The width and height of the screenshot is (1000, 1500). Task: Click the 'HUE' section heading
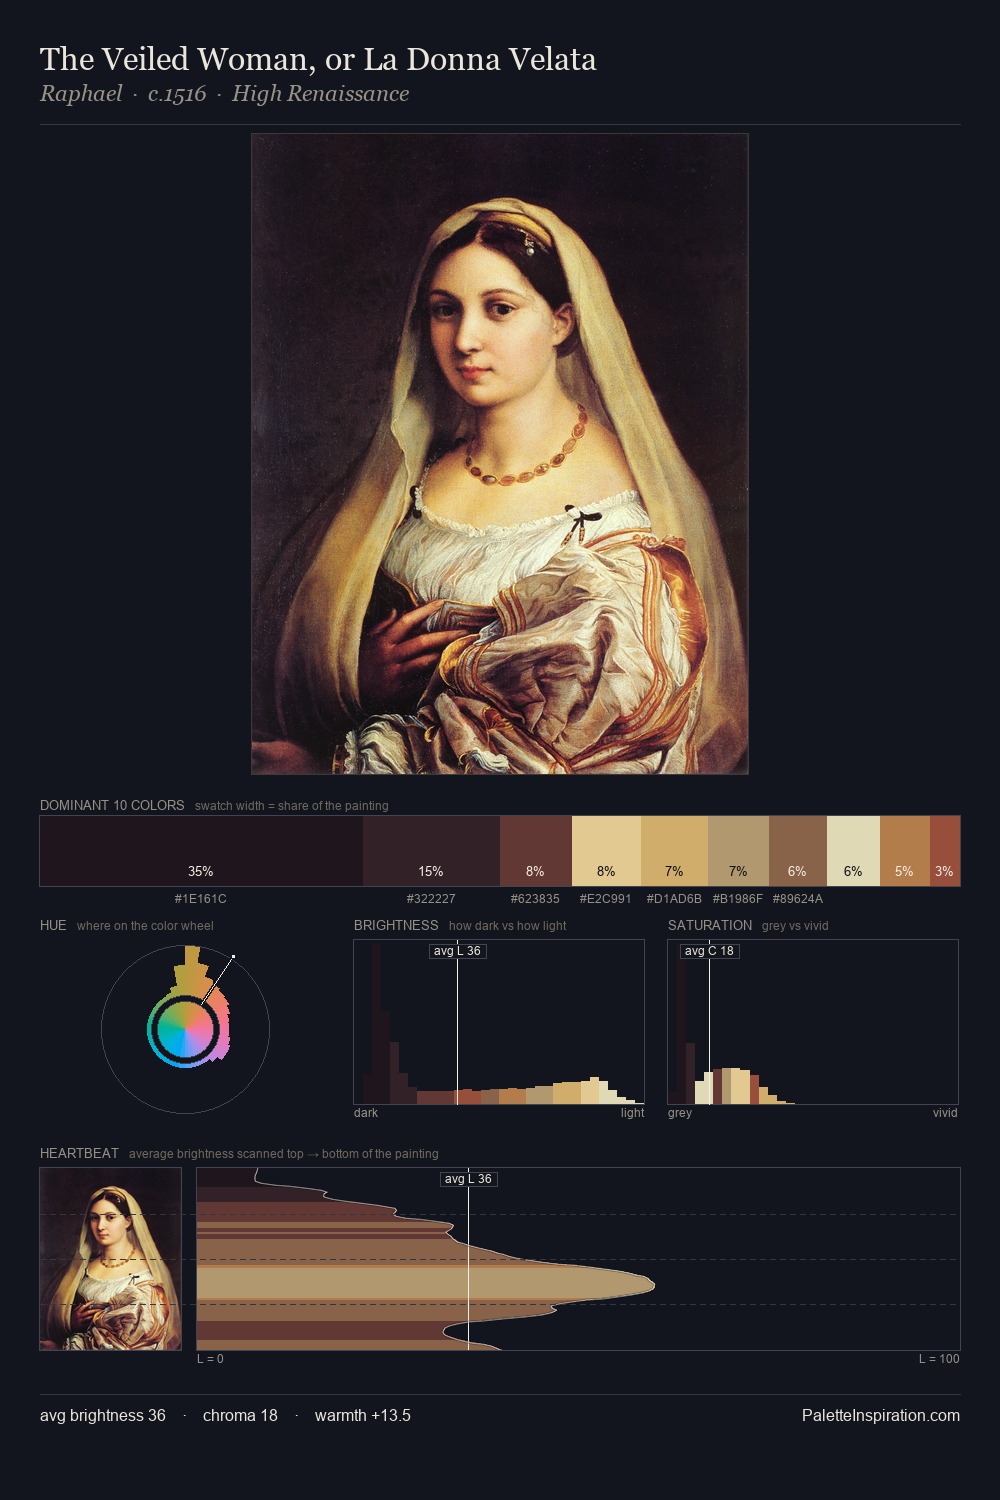click(53, 925)
